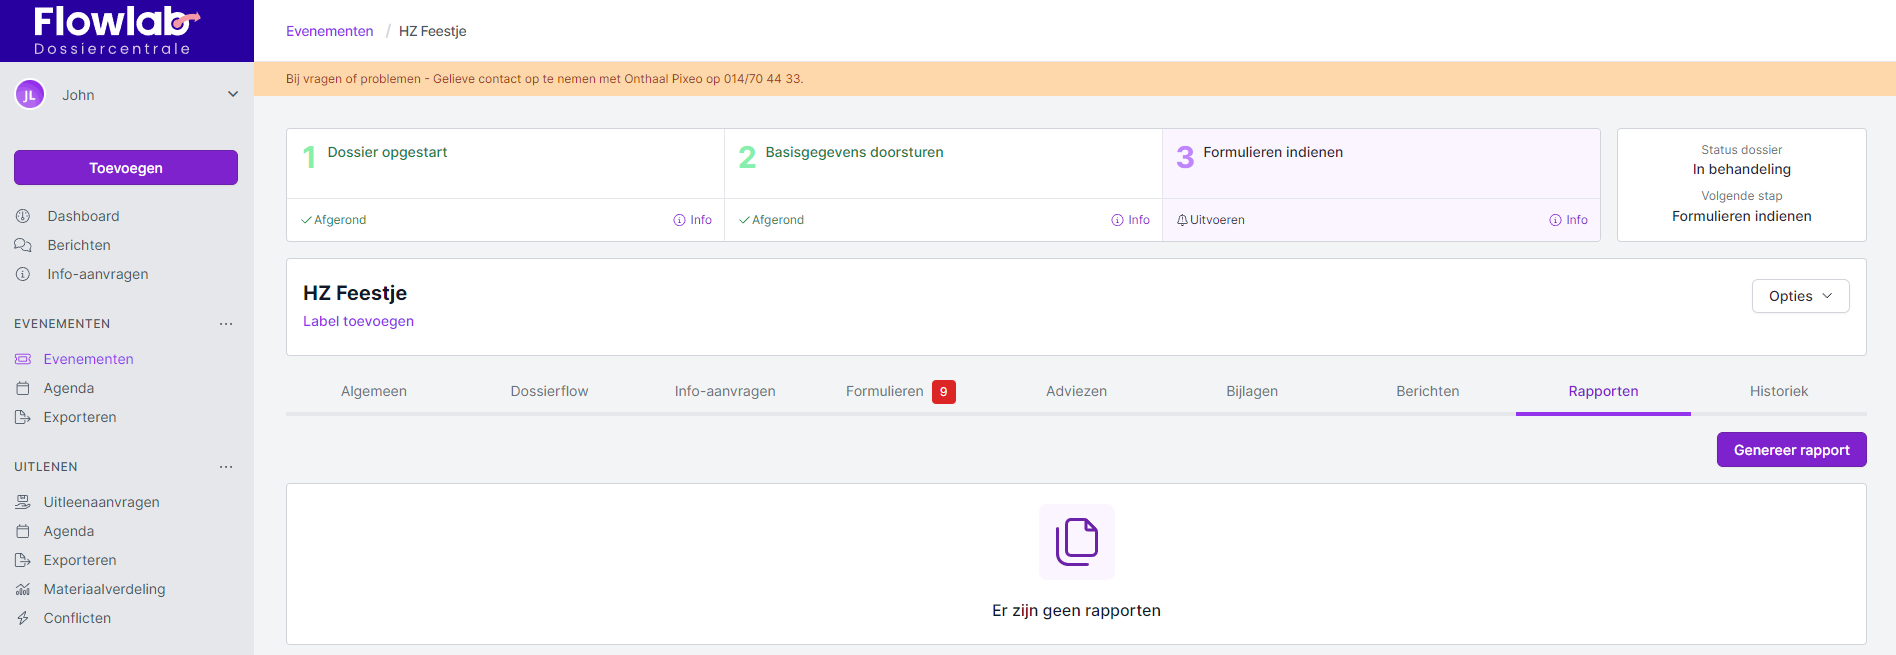This screenshot has width=1896, height=655.
Task: Click the empty reports document icon
Action: pos(1076,542)
